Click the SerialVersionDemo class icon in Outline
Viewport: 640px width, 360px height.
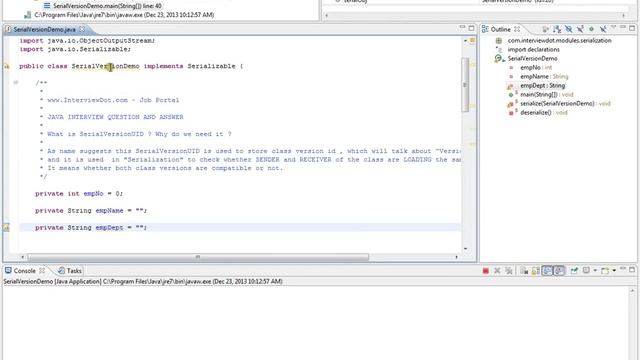498,58
